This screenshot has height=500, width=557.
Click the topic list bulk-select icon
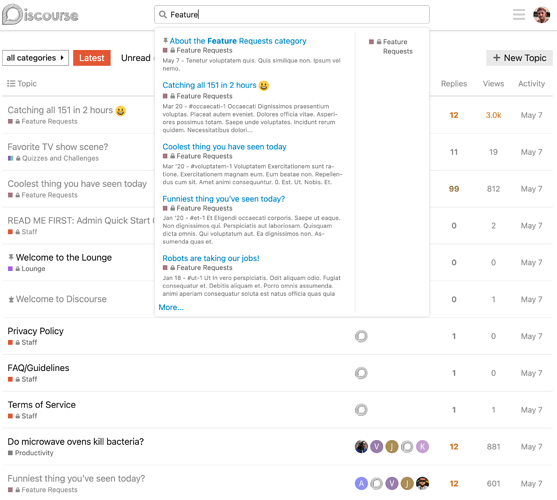(11, 83)
